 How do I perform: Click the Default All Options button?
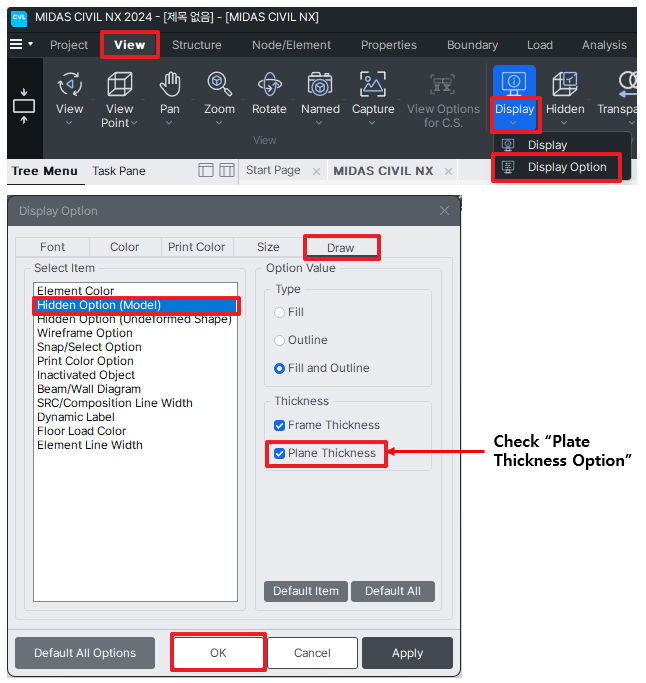85,653
